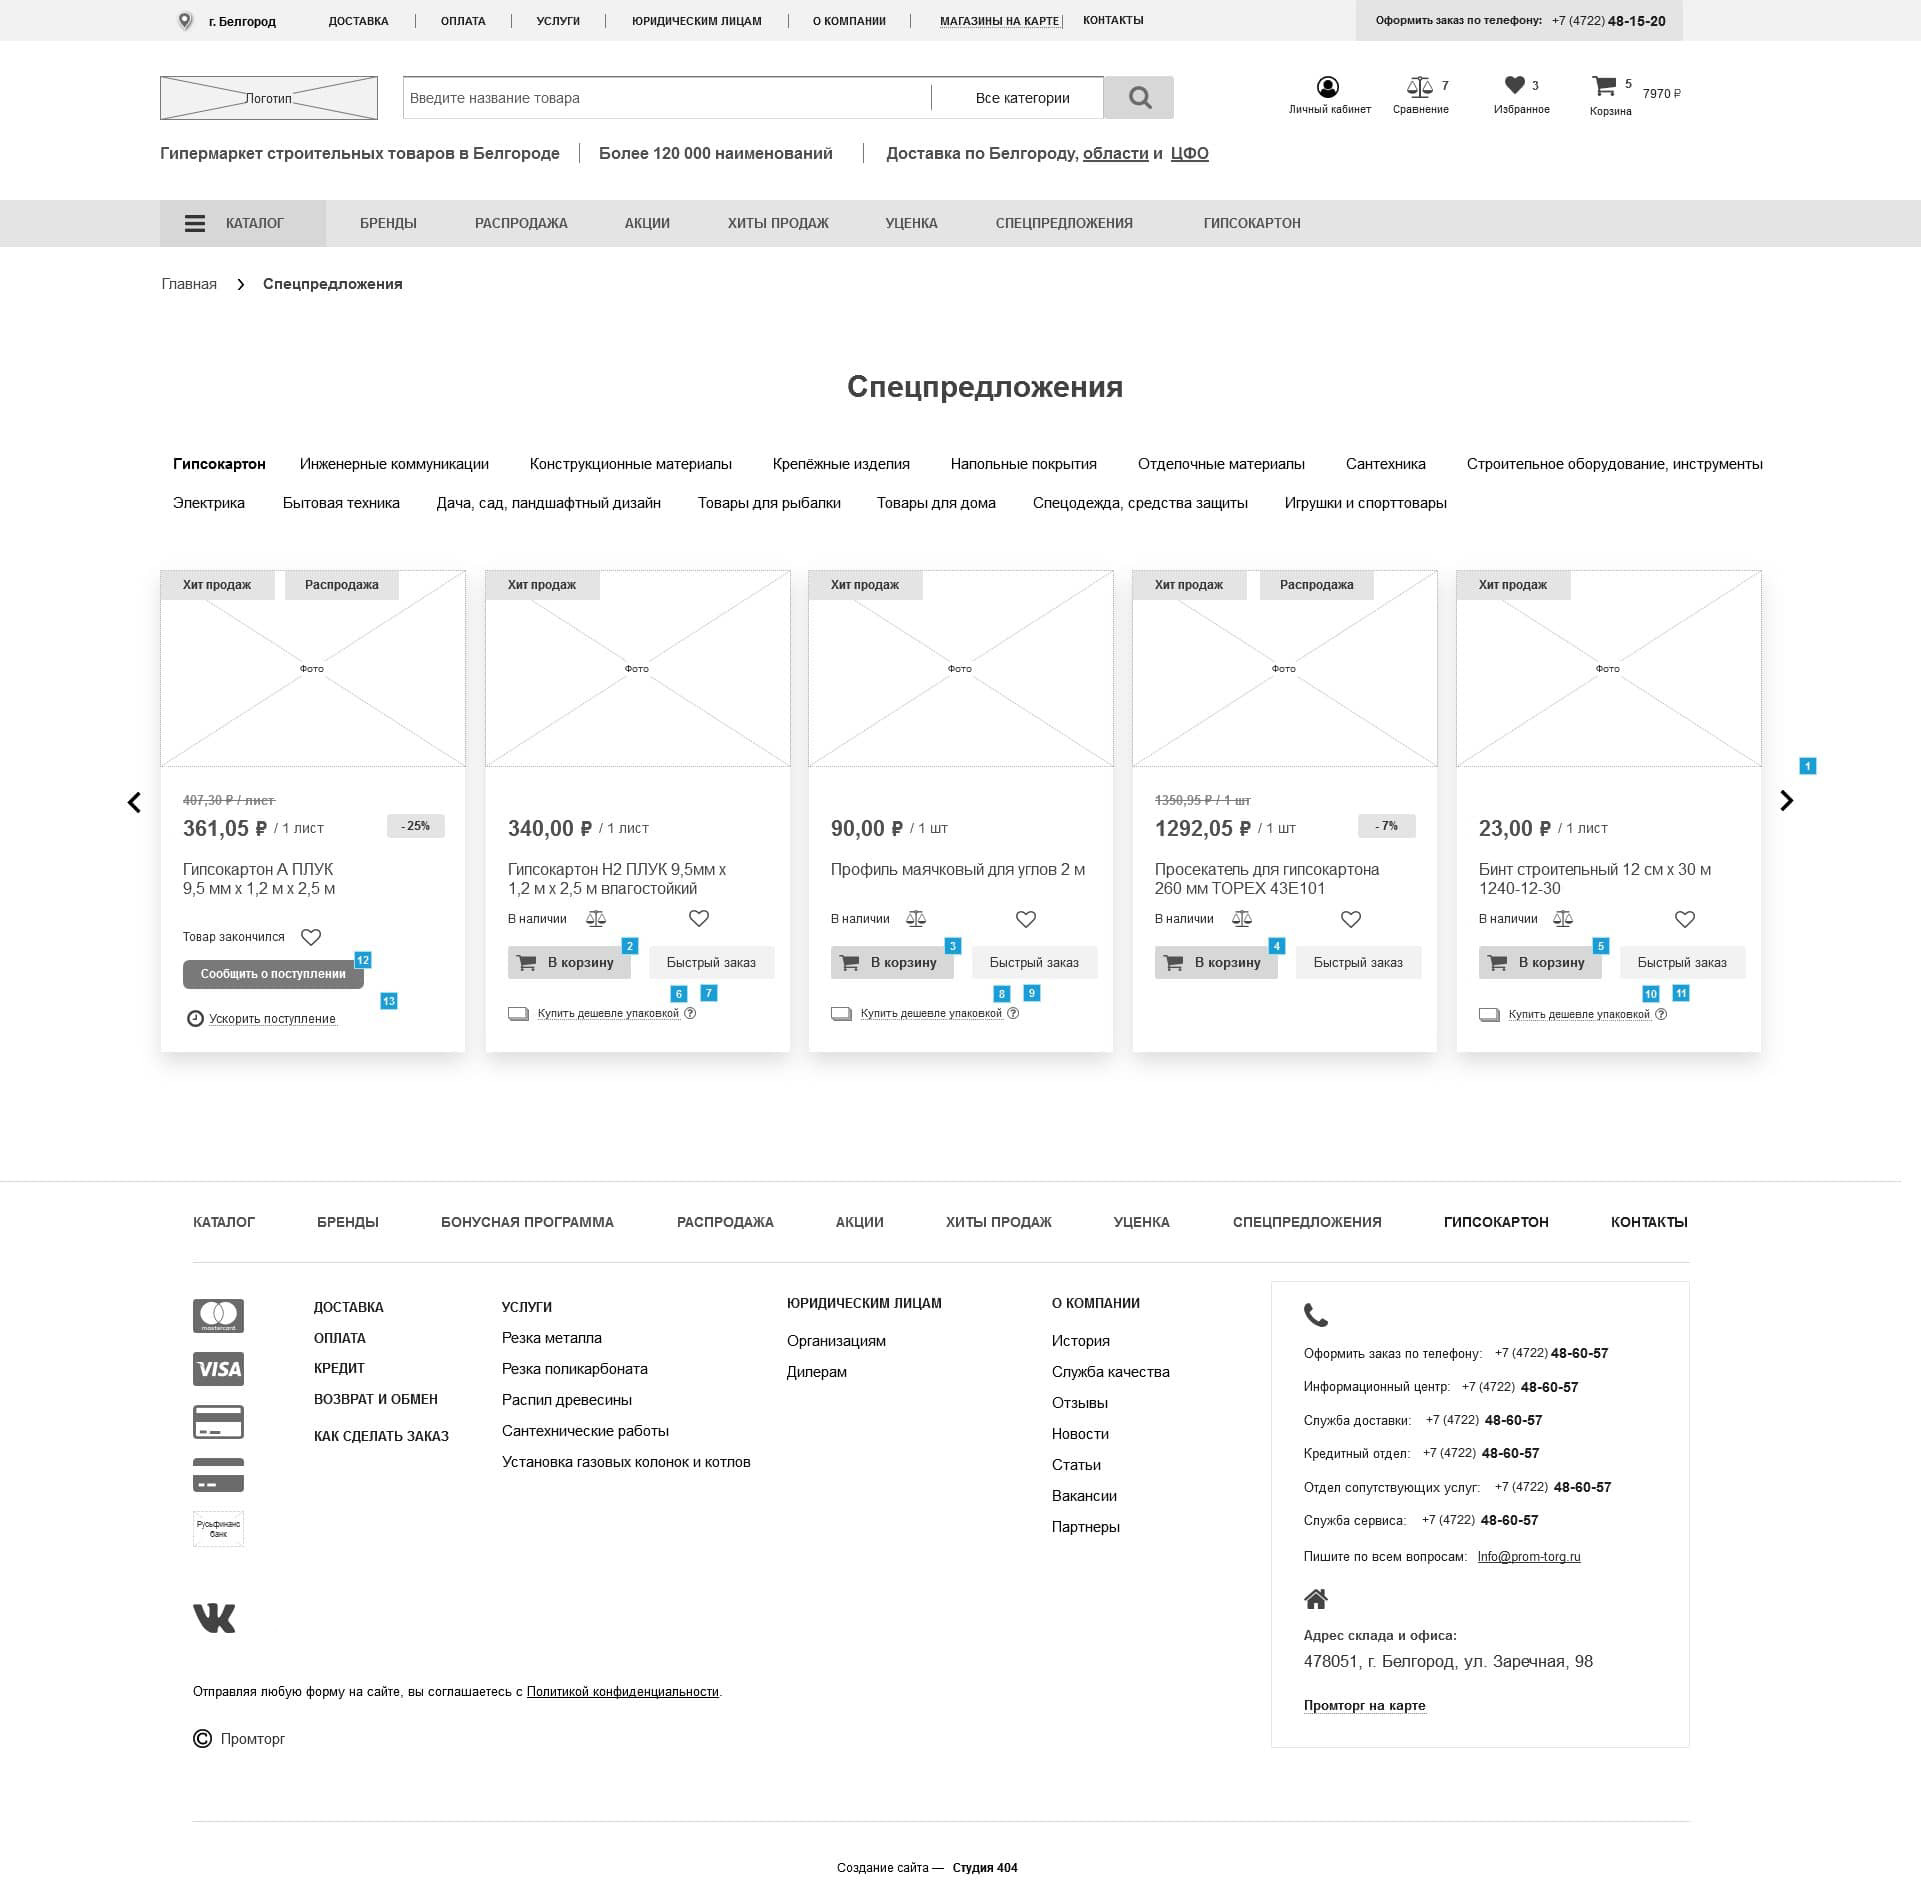
Task: Click the phone handset icon in footer
Action: [x=1316, y=1315]
